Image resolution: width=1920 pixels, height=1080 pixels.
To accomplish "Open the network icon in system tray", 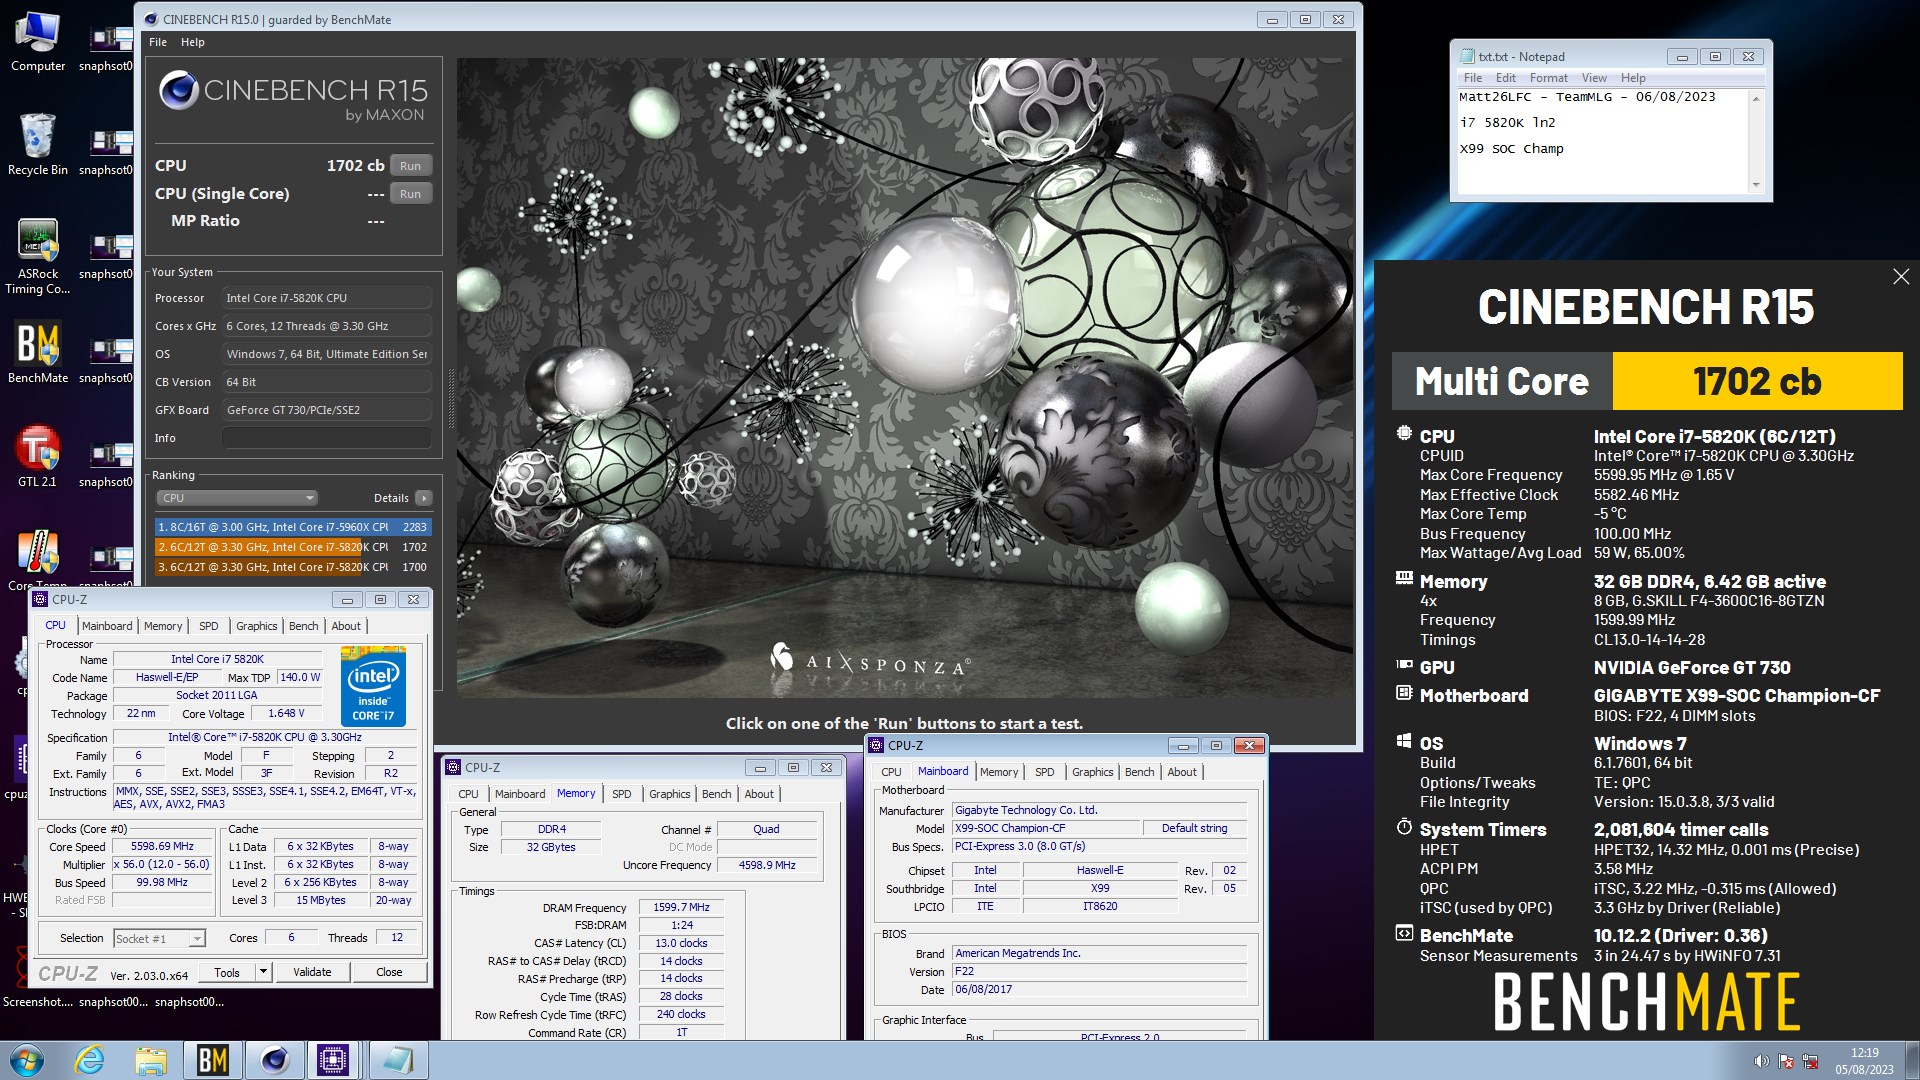I will 1809,1061.
